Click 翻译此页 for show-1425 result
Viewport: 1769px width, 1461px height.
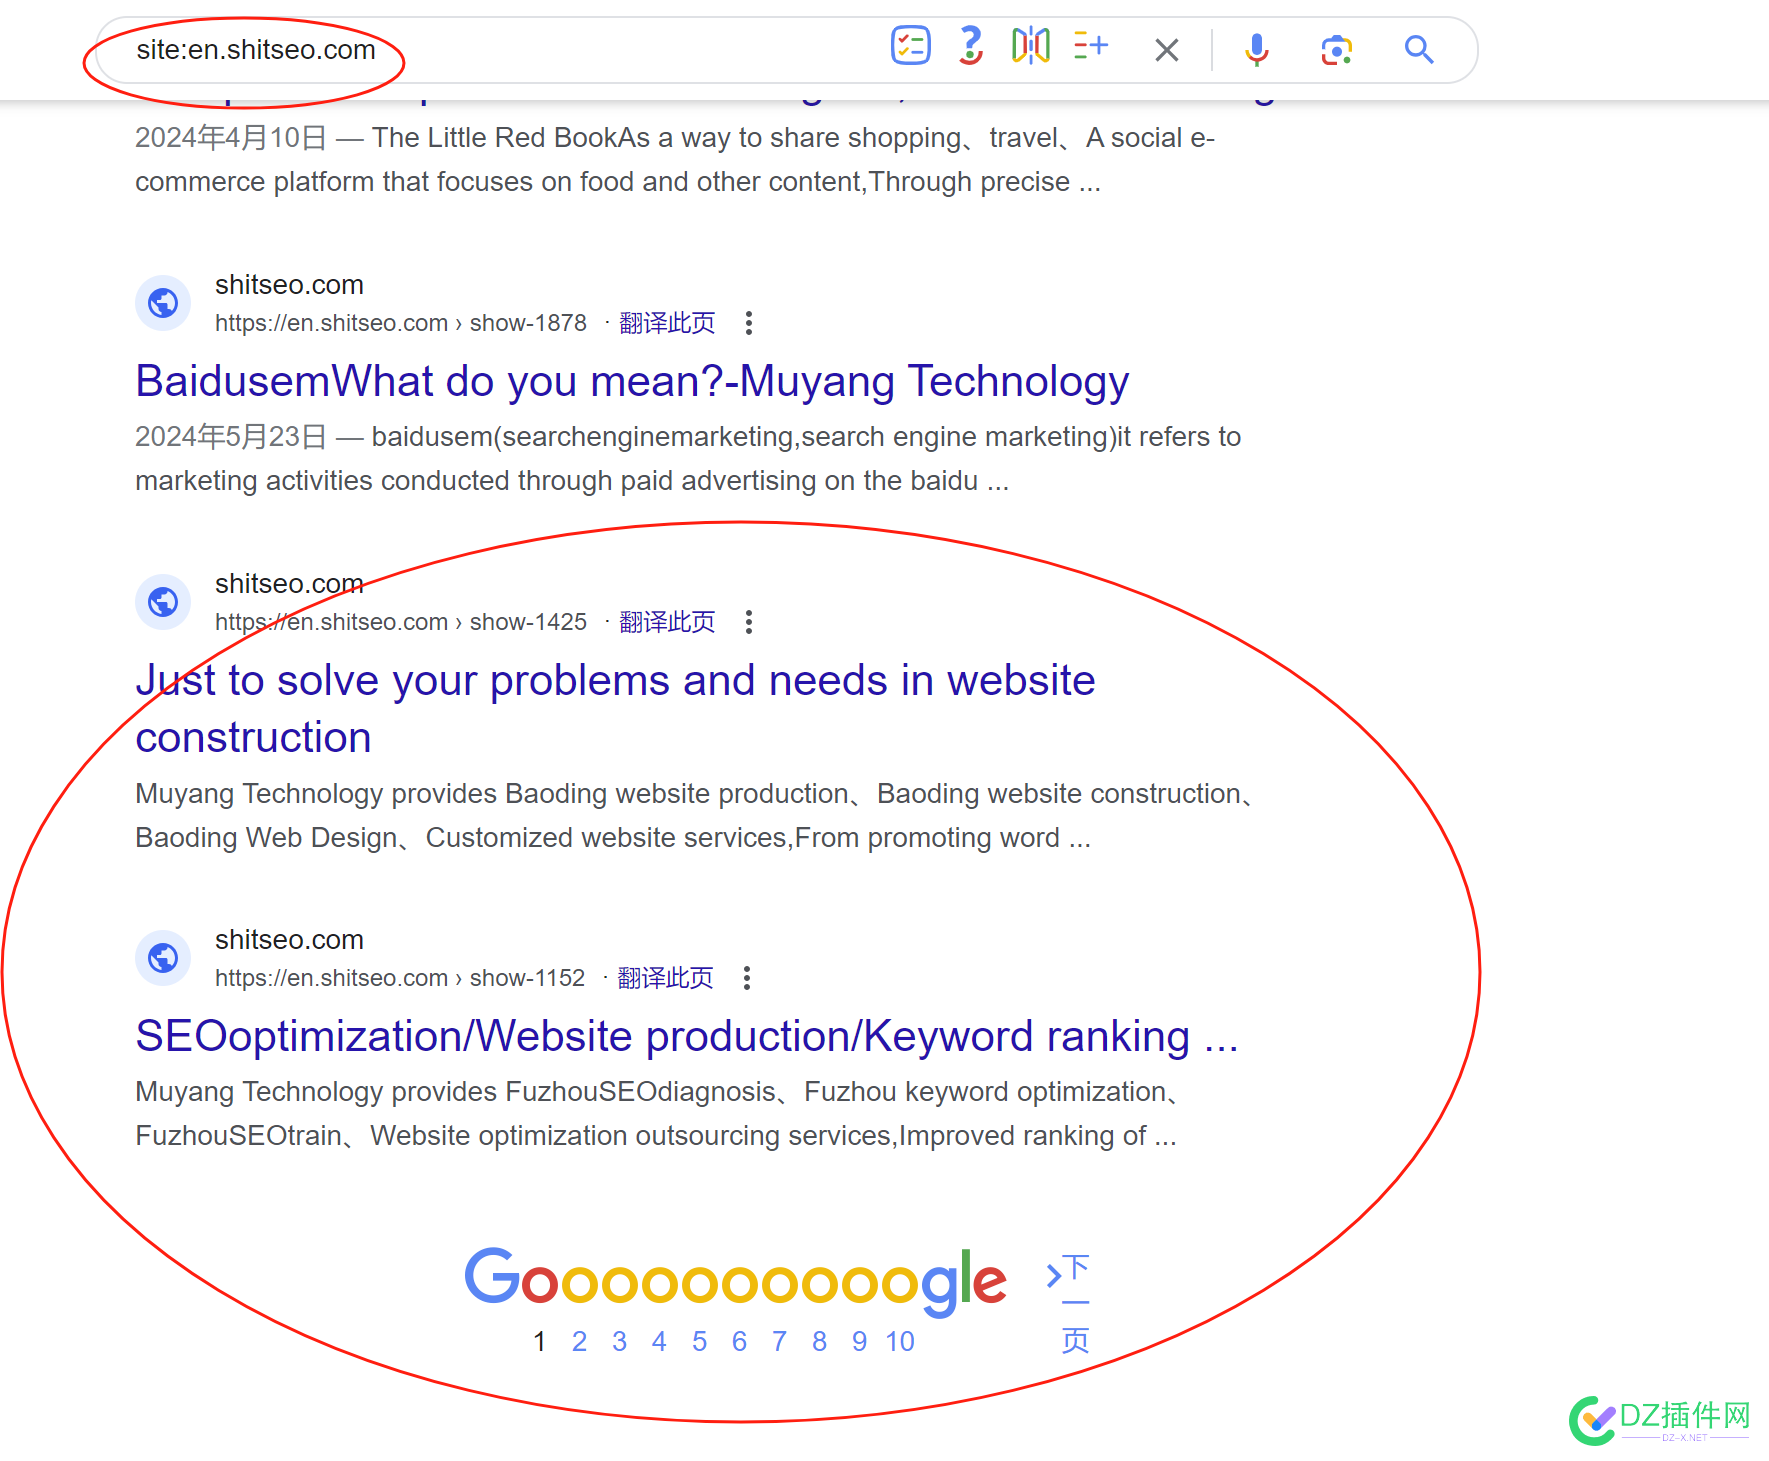pos(667,622)
